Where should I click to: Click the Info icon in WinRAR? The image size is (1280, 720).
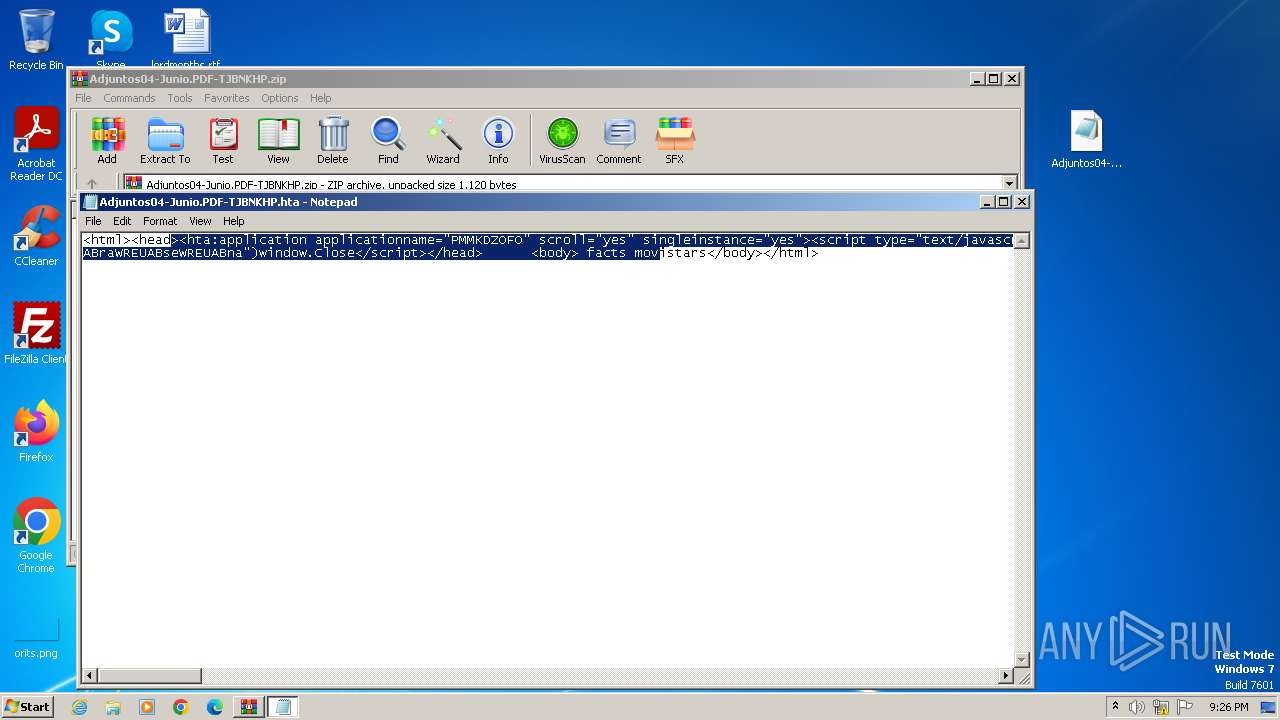pos(498,140)
